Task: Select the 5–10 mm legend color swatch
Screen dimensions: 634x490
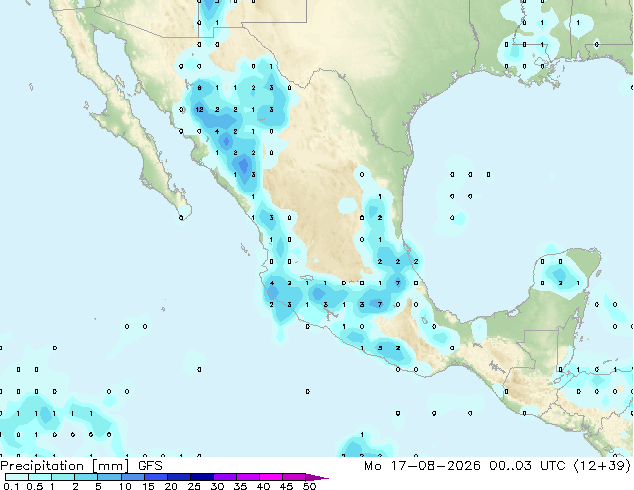Action: 110,477
